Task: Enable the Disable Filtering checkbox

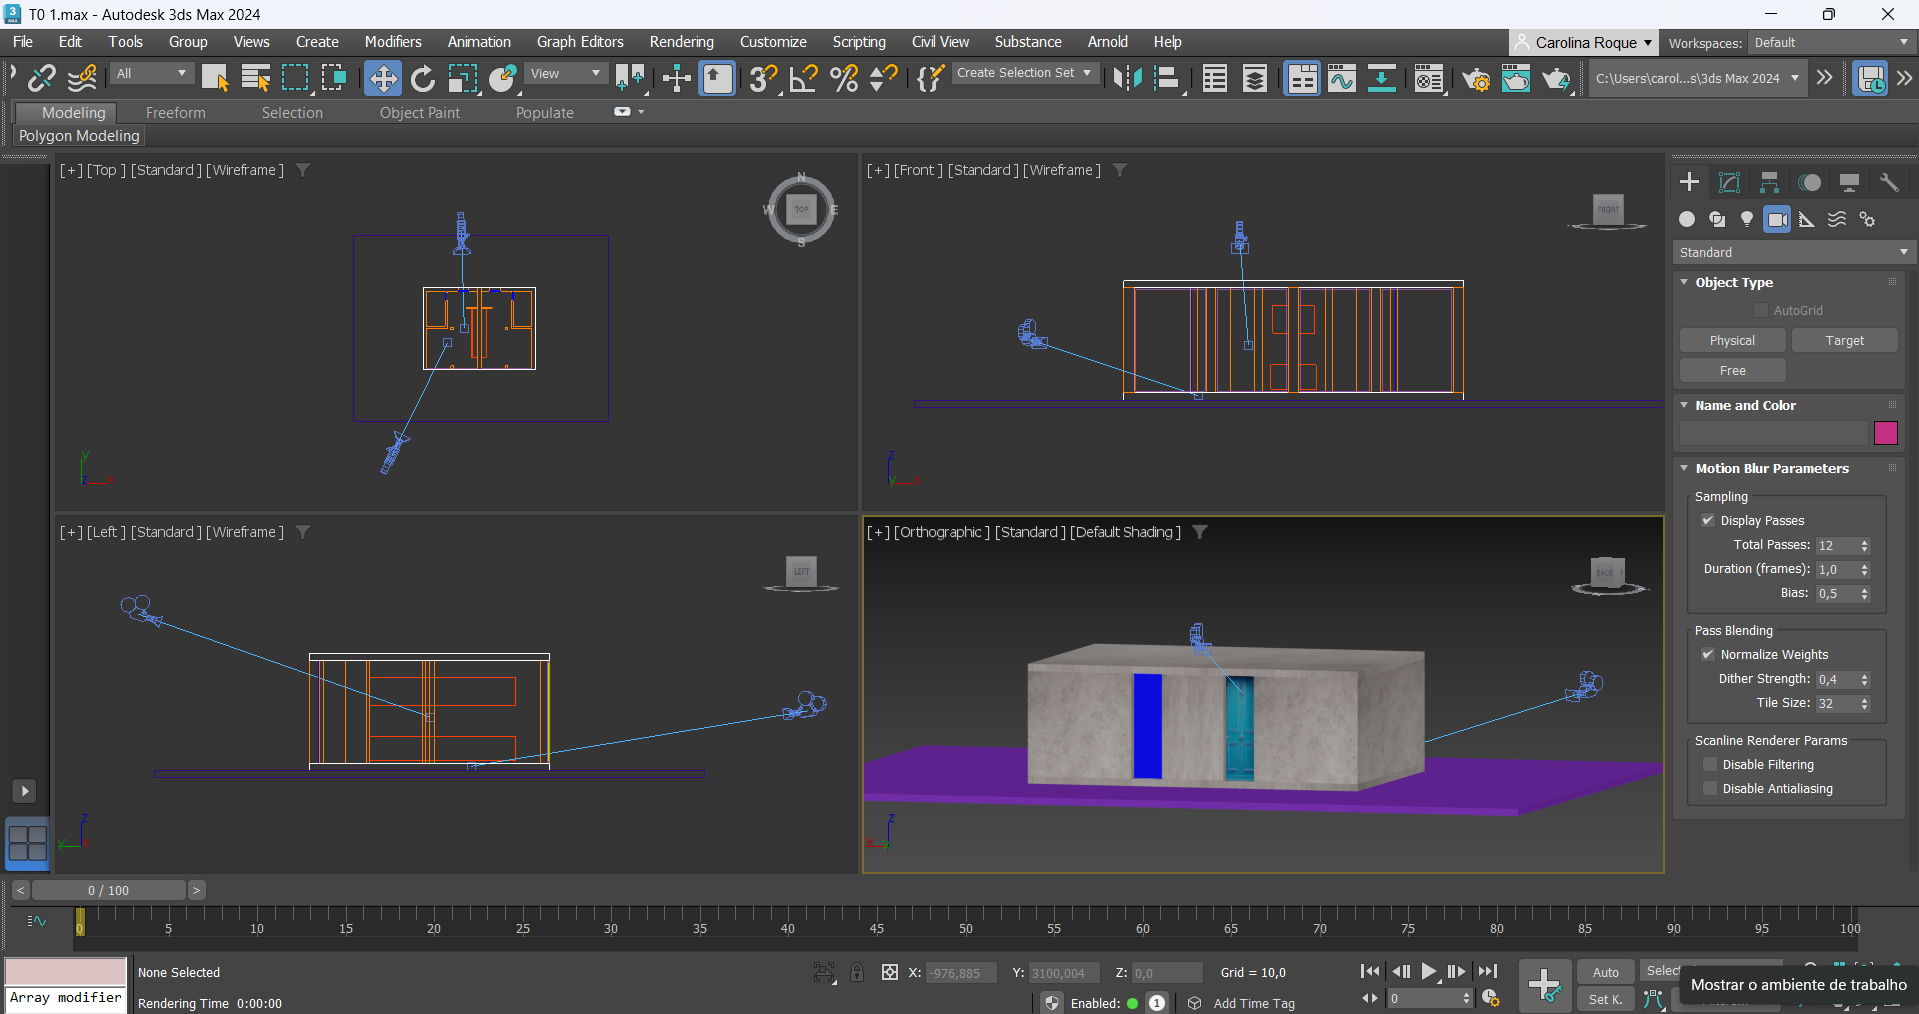Action: point(1710,764)
